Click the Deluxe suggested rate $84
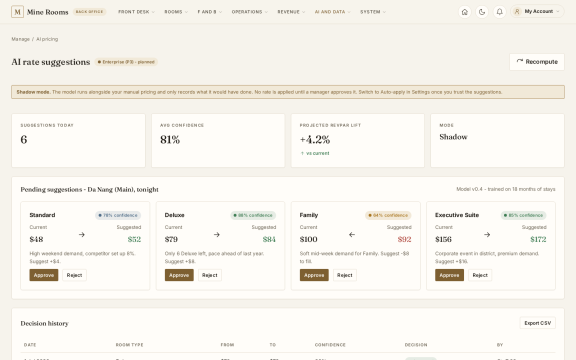The width and height of the screenshot is (576, 360). (269, 240)
